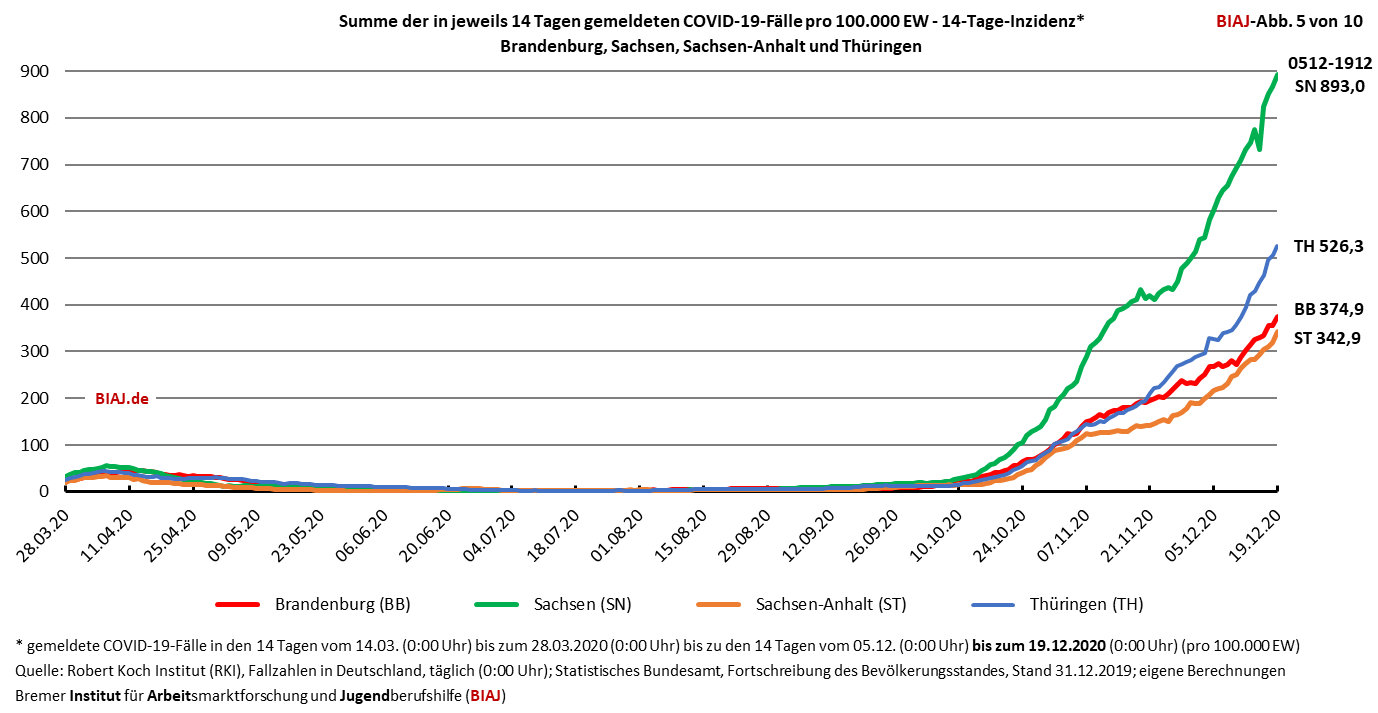Click the x-axis date 05.12.20
1378x713 pixels.
point(1193,534)
